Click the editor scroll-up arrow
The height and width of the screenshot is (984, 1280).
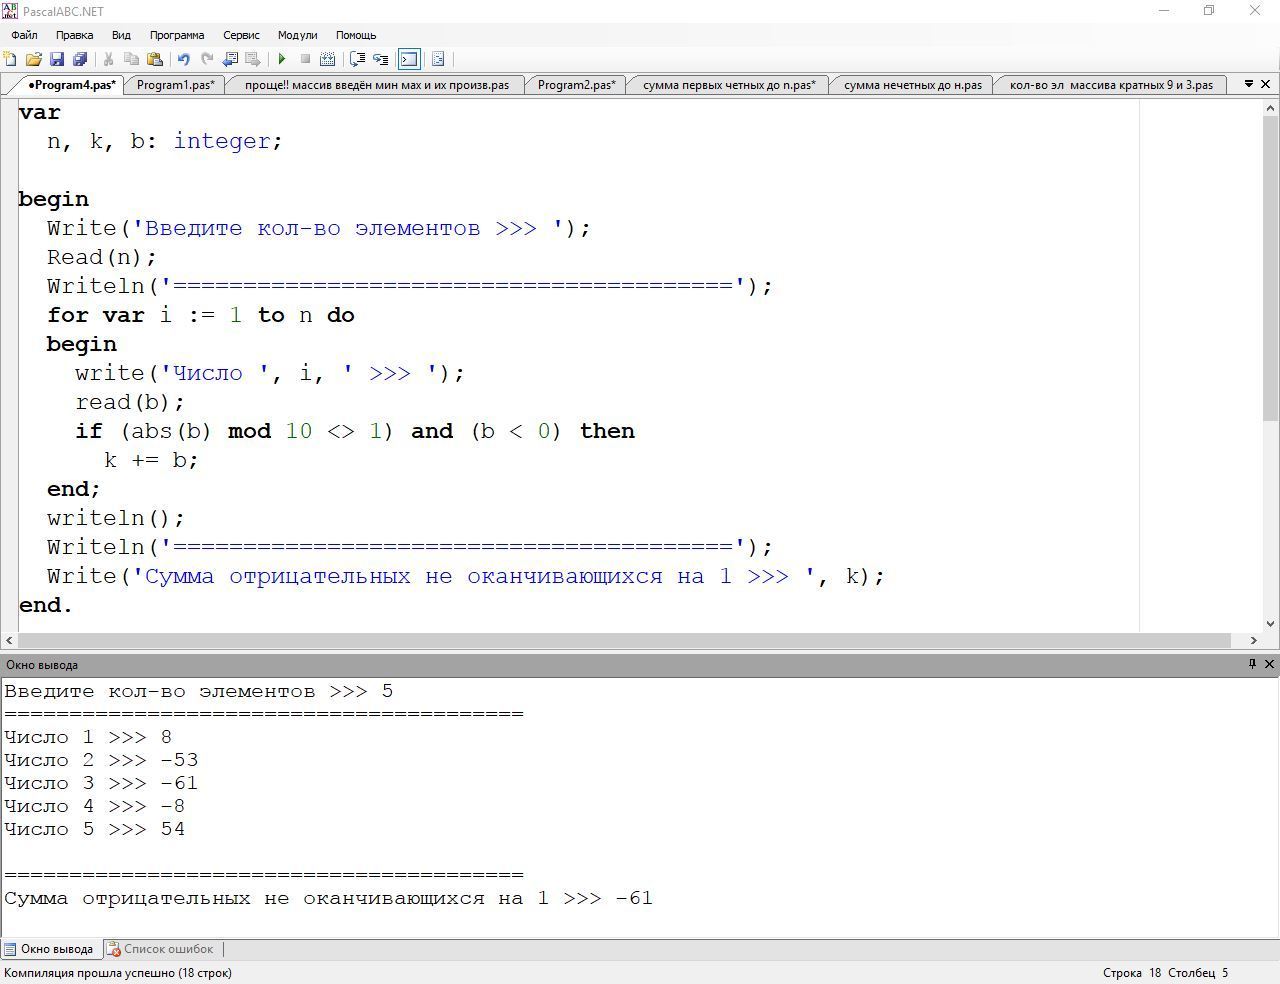pyautogui.click(x=1270, y=107)
